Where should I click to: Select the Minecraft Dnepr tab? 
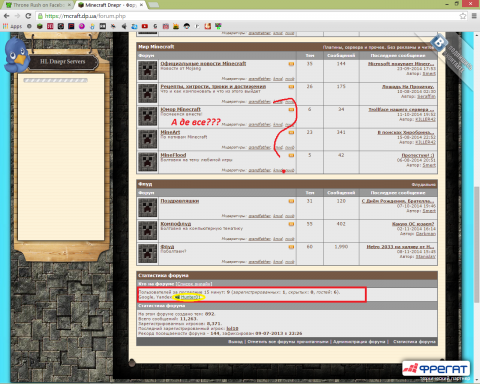(110, 5)
